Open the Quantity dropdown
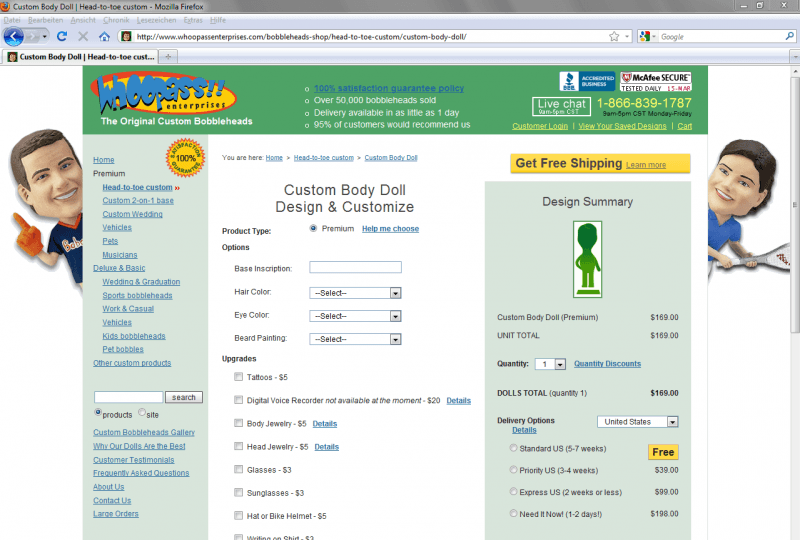Image resolution: width=800 pixels, height=540 pixels. tap(550, 364)
